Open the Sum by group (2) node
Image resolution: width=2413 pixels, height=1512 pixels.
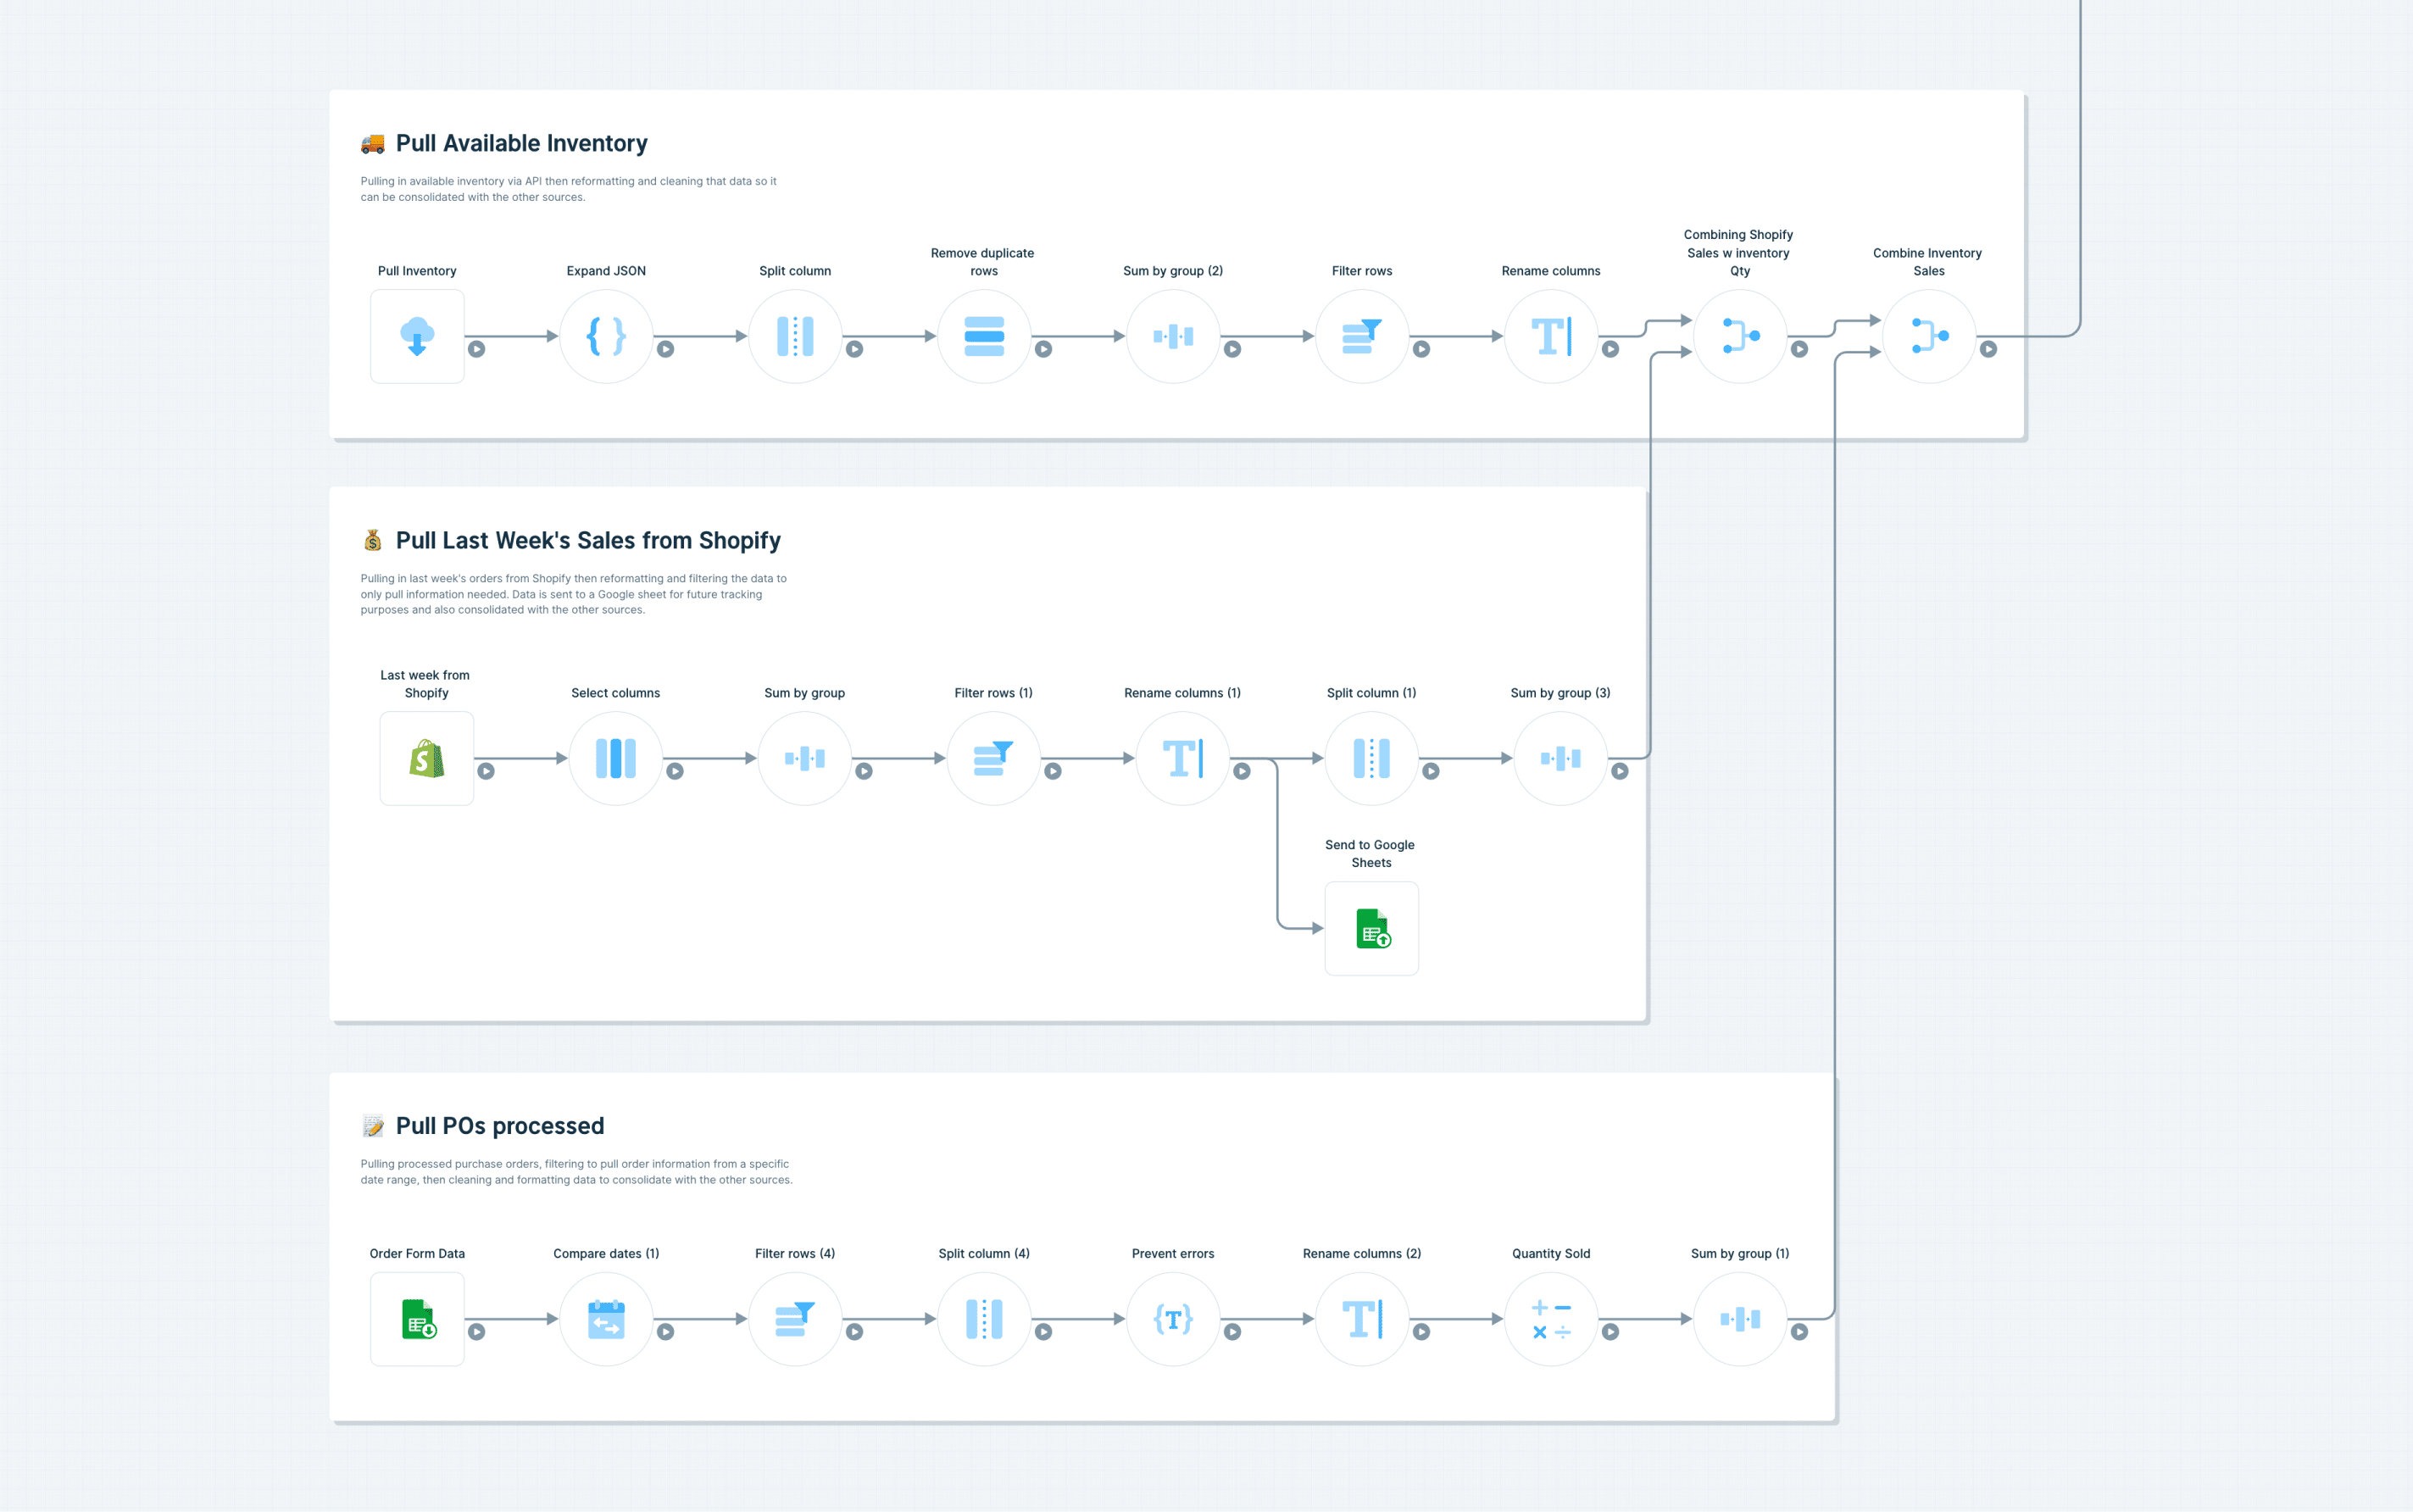[x=1173, y=336]
